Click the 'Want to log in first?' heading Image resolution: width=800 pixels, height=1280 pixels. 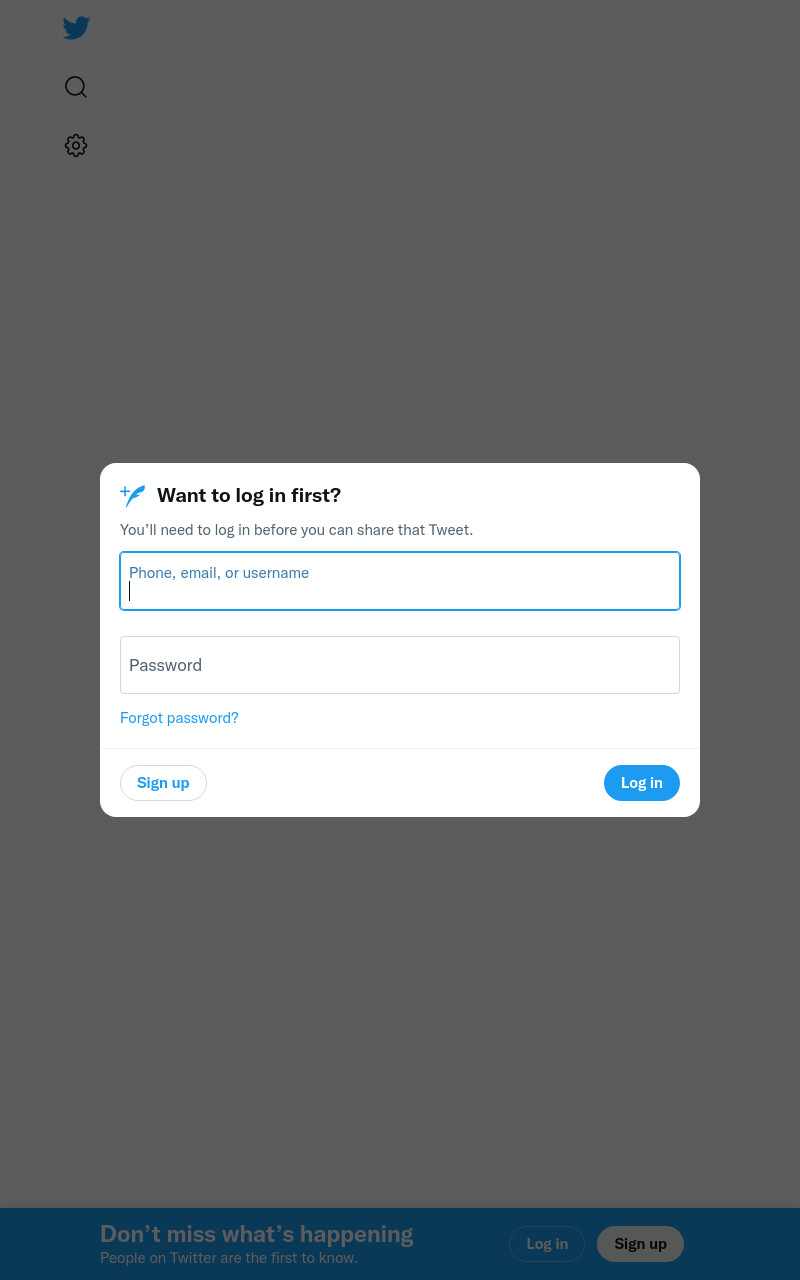(x=249, y=495)
